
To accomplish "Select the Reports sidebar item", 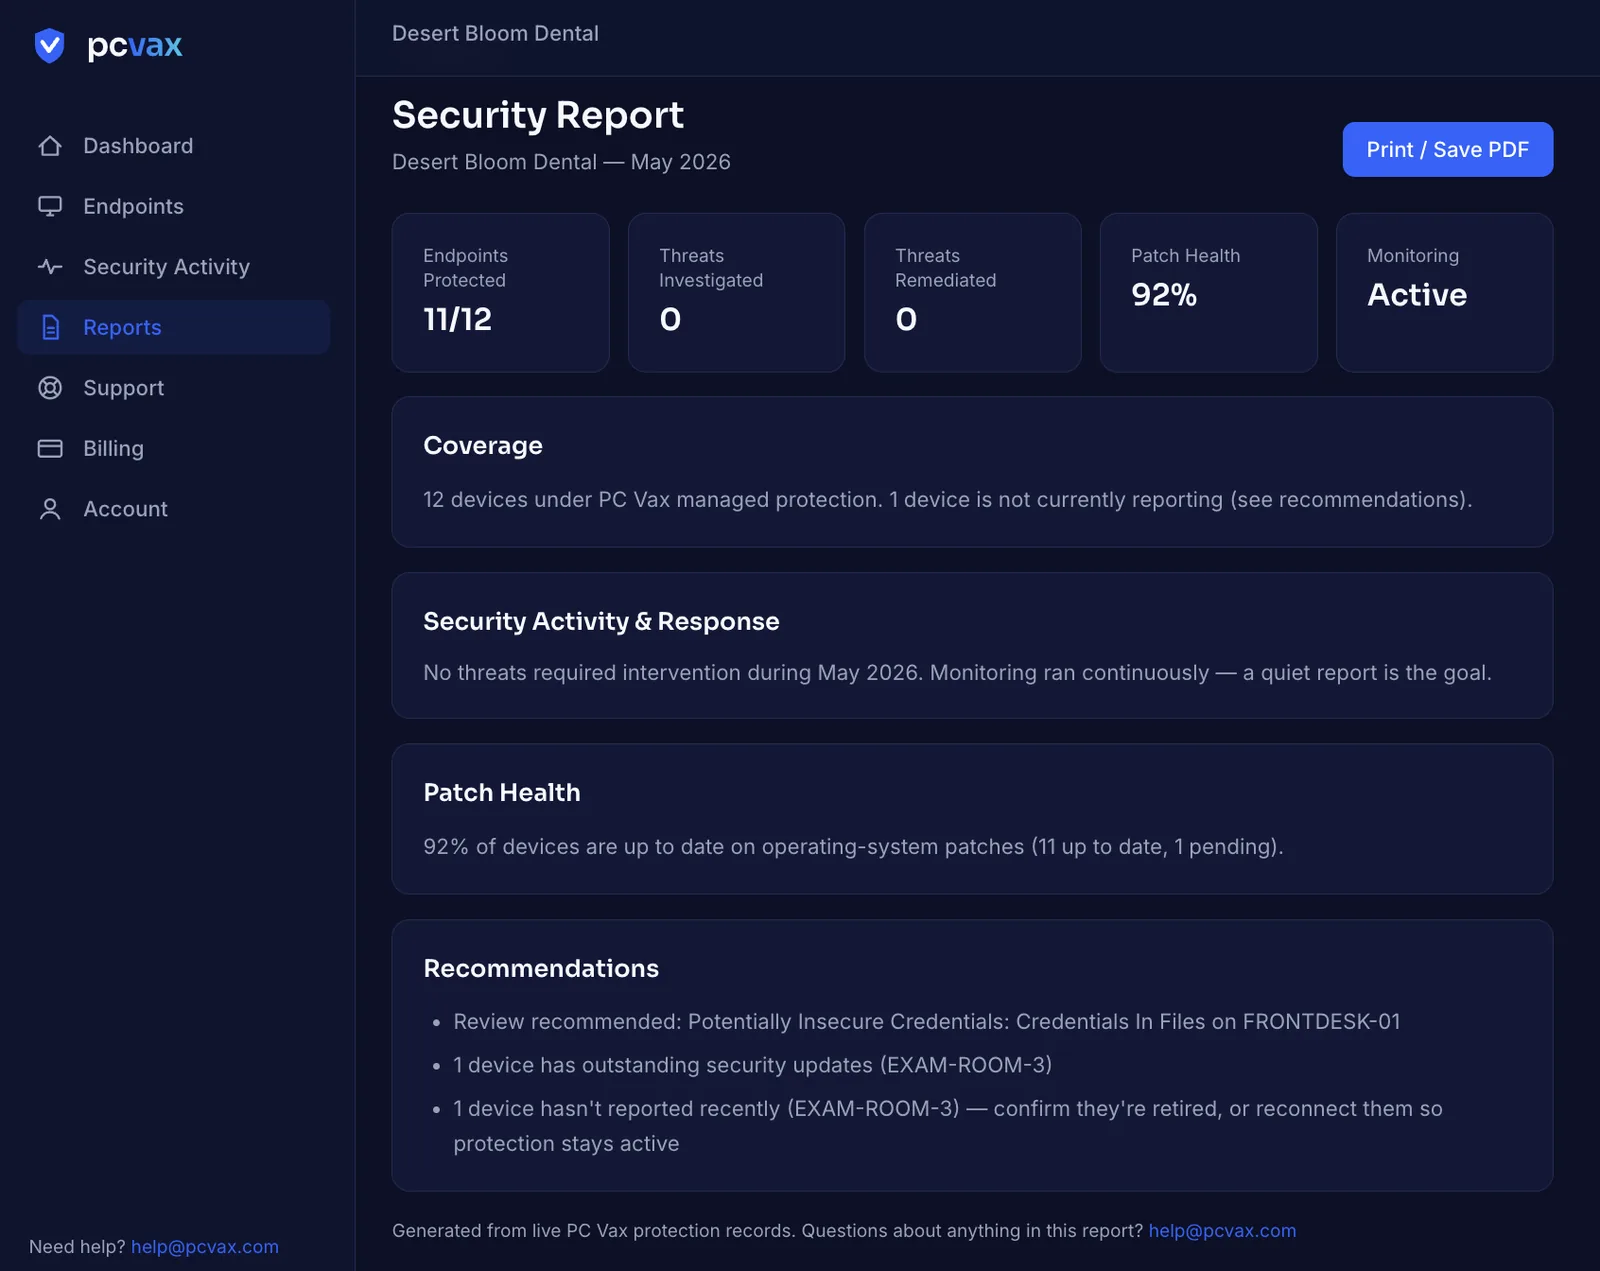I will 174,327.
